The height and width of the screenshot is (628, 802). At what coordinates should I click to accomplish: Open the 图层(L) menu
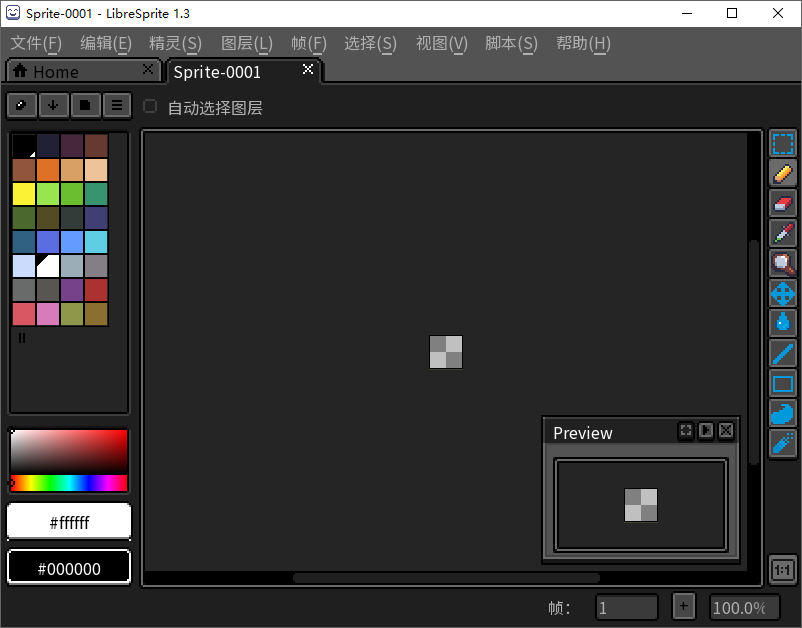[247, 43]
